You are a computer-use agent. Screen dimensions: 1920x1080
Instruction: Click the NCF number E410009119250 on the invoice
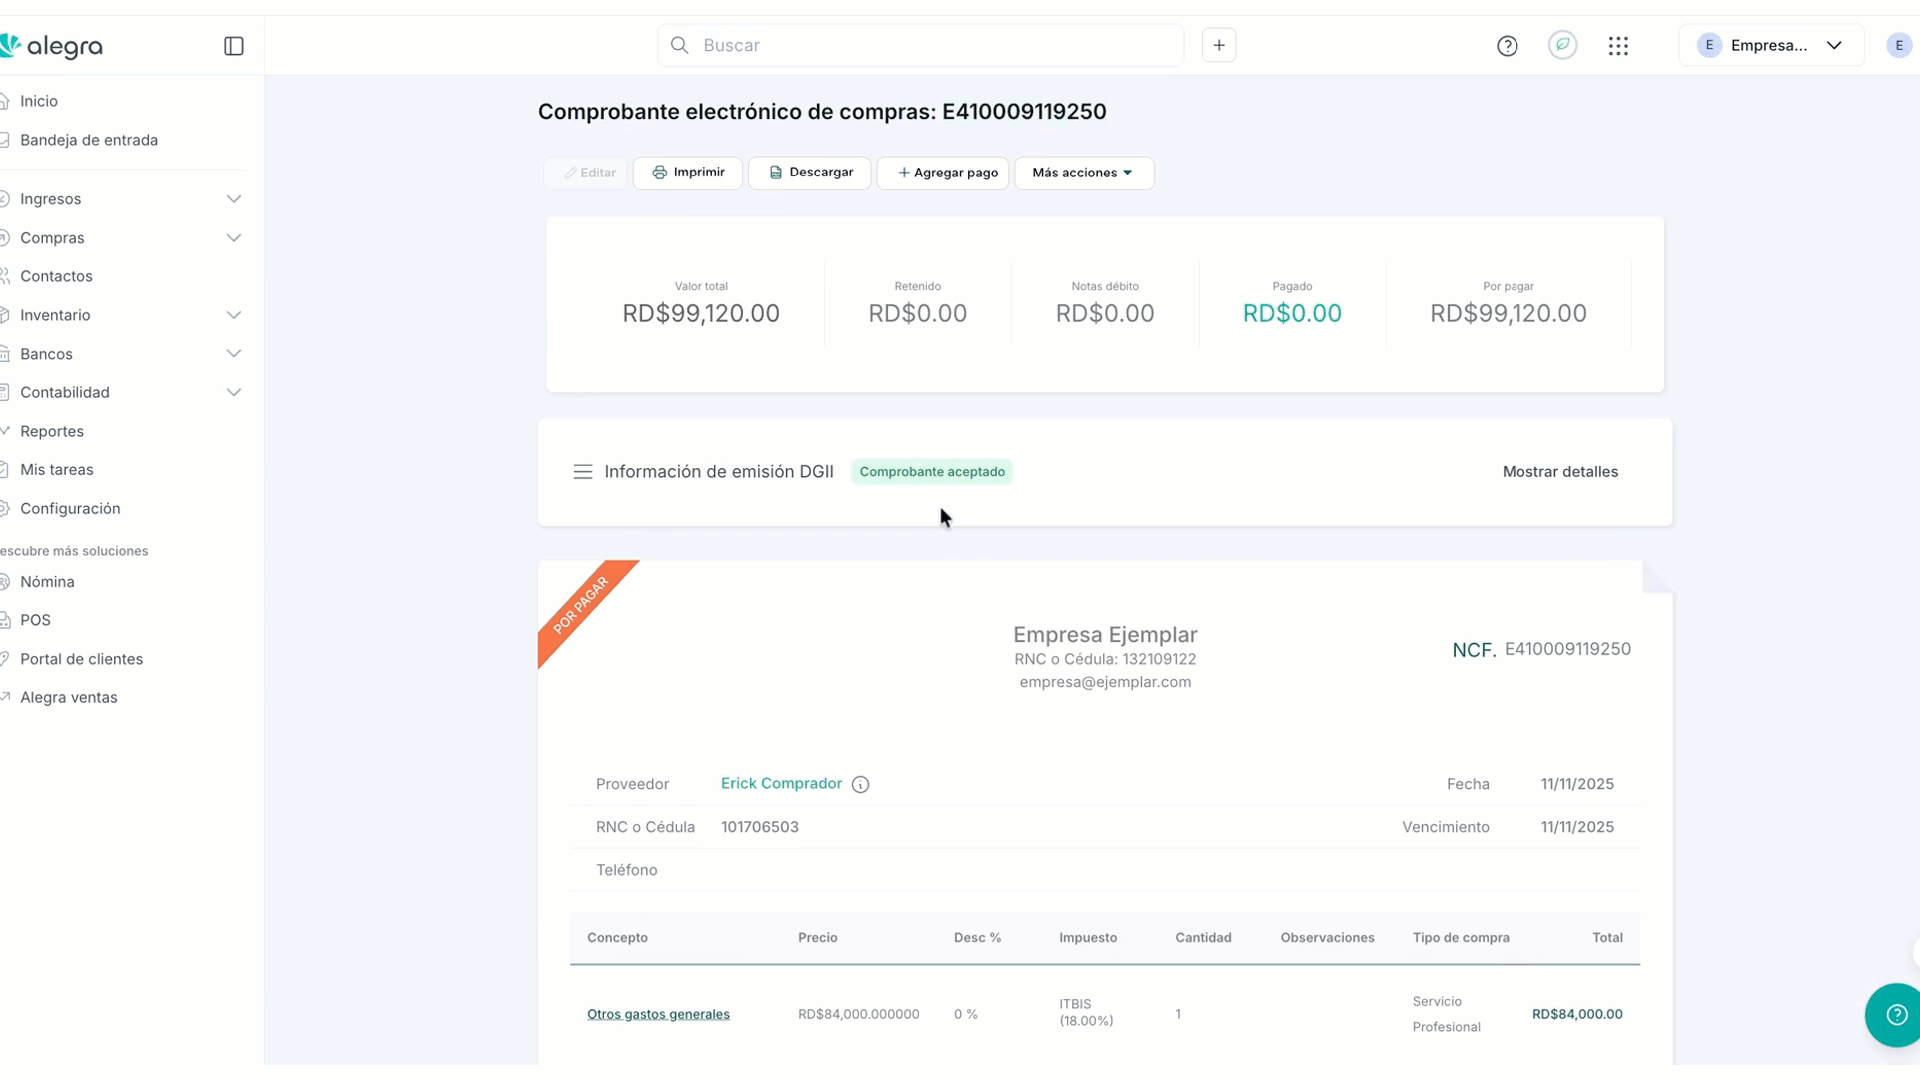pyautogui.click(x=1567, y=649)
